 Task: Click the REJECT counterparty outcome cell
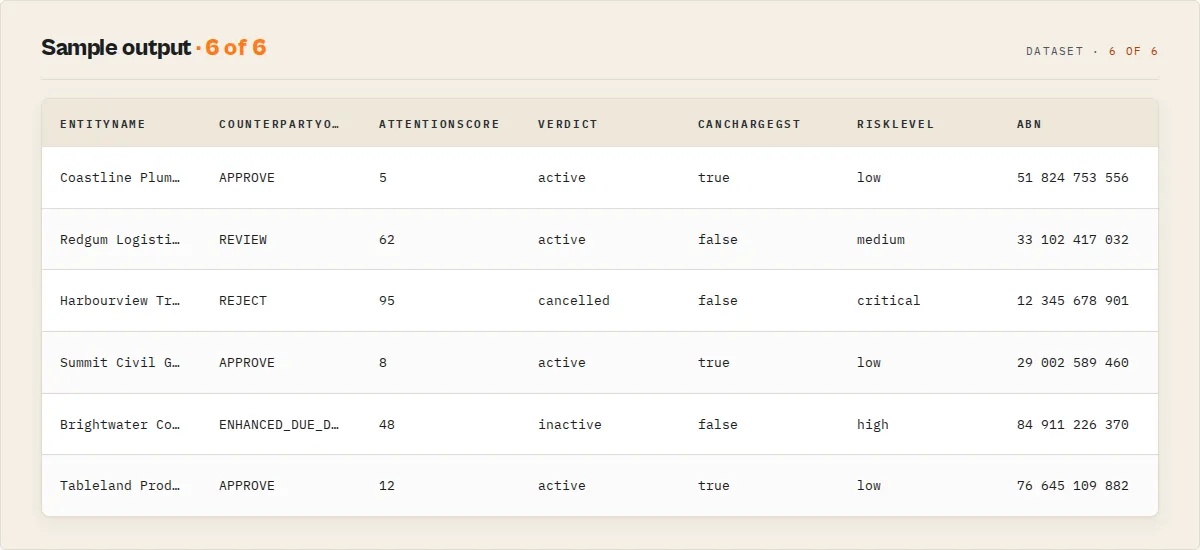click(x=243, y=301)
